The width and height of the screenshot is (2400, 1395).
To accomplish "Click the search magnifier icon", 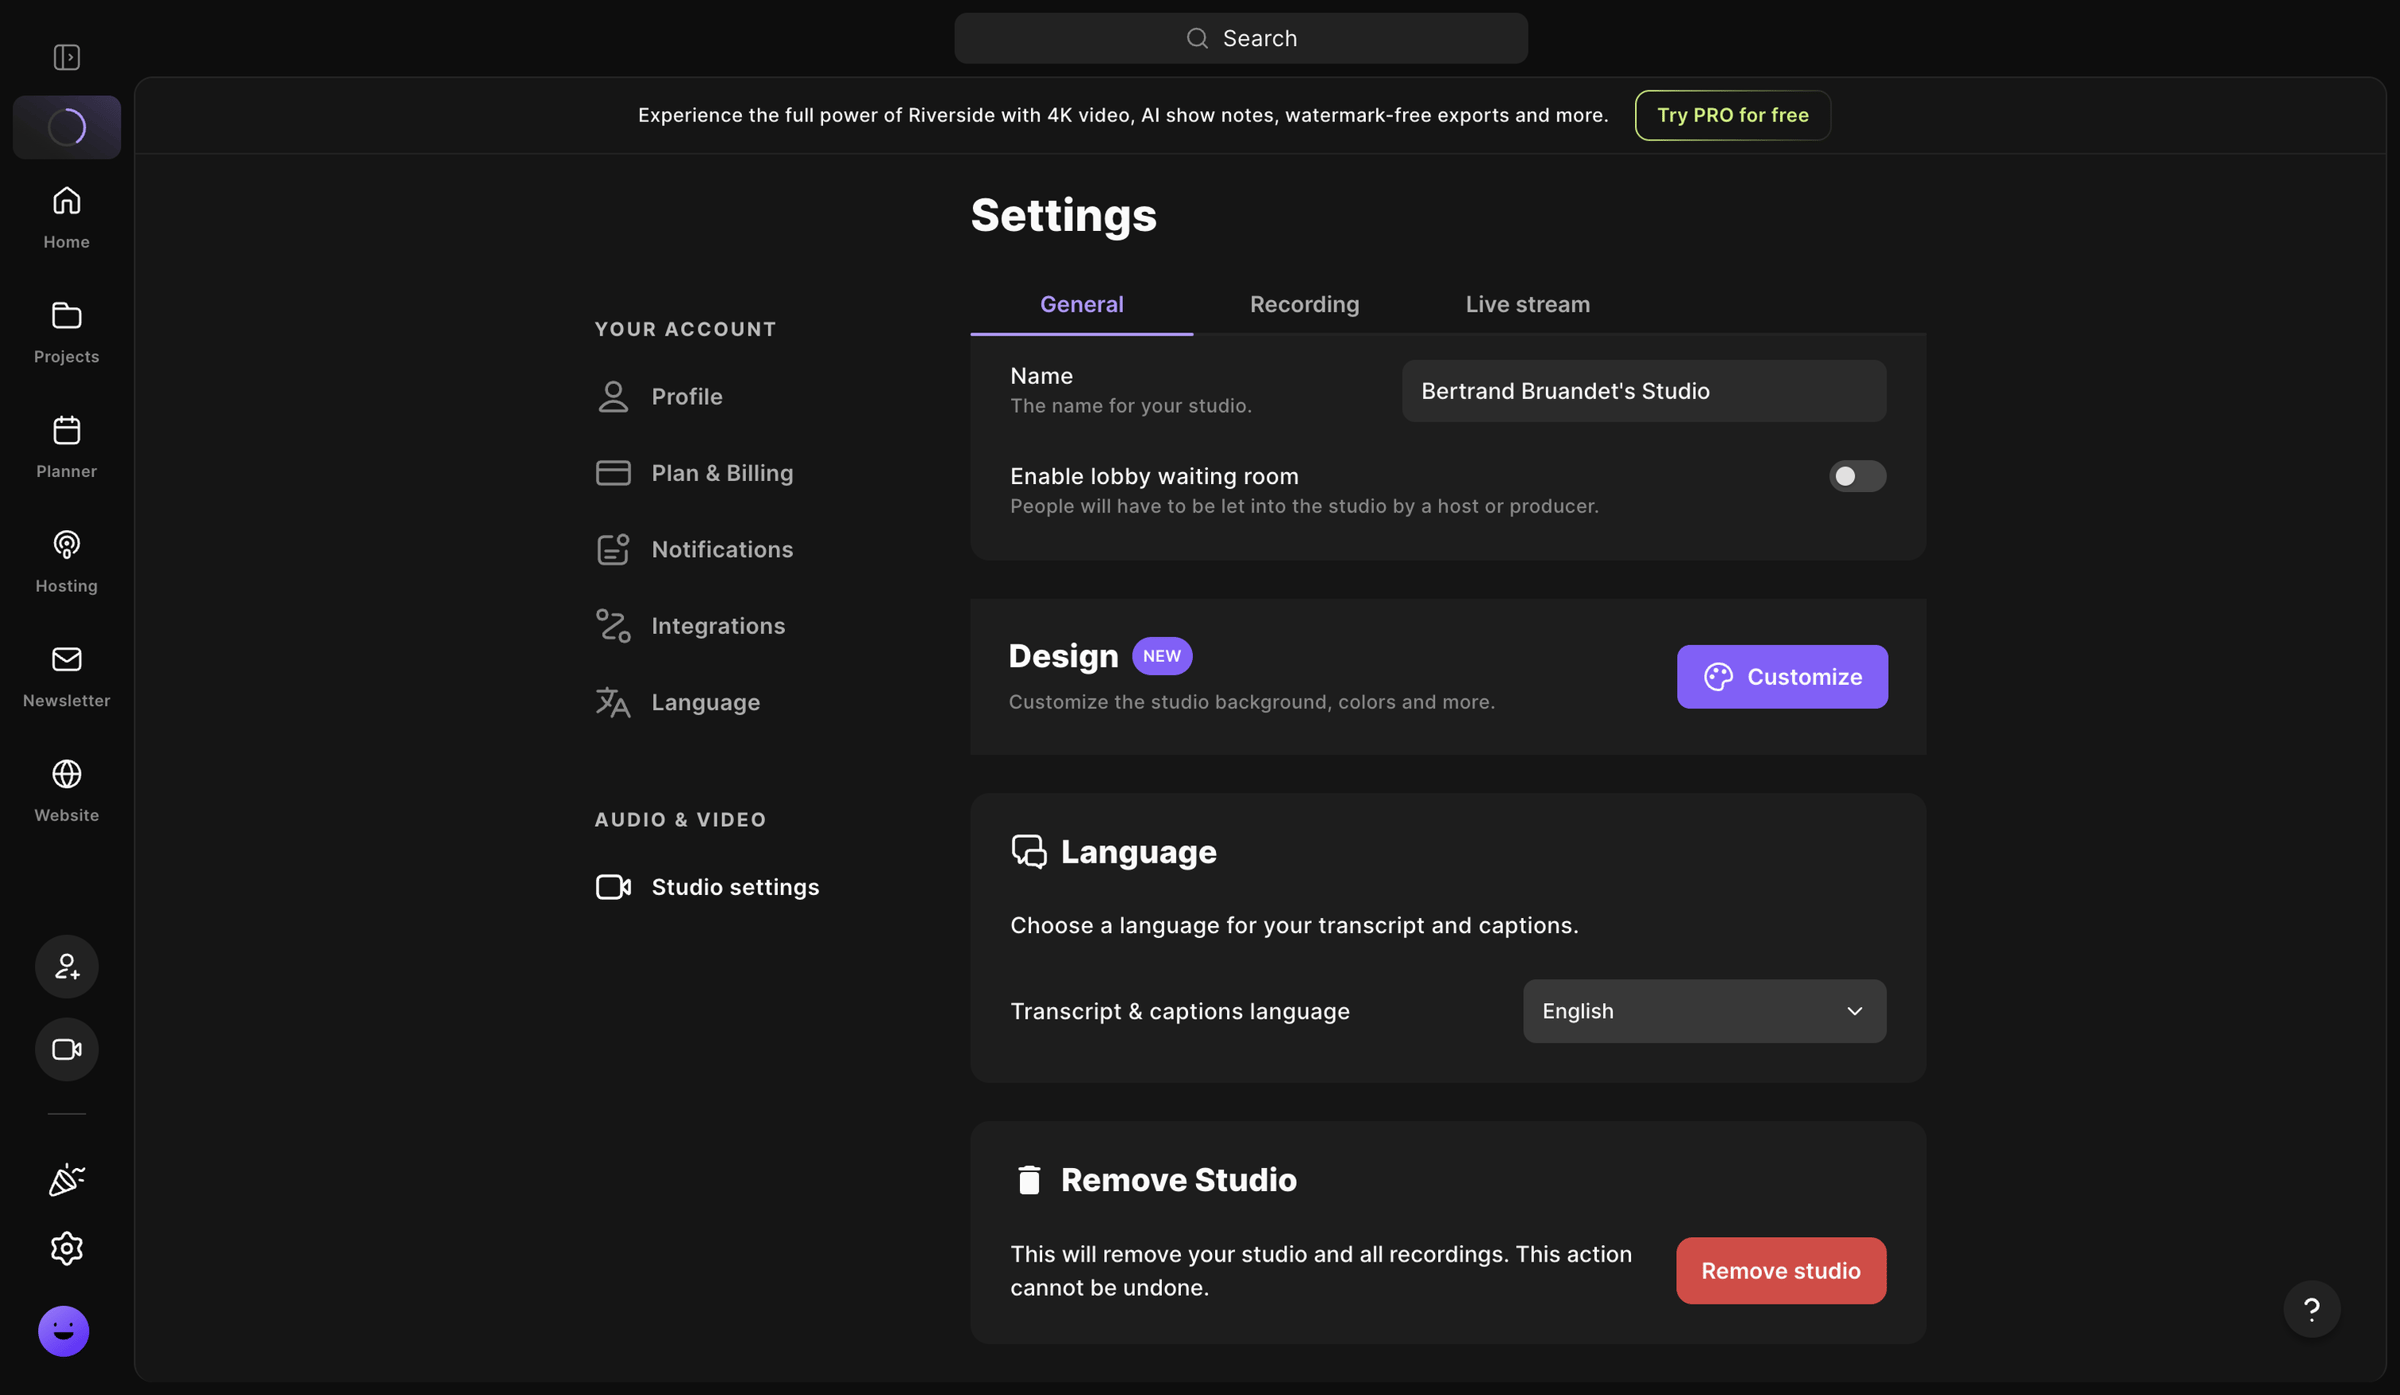I will point(1197,38).
